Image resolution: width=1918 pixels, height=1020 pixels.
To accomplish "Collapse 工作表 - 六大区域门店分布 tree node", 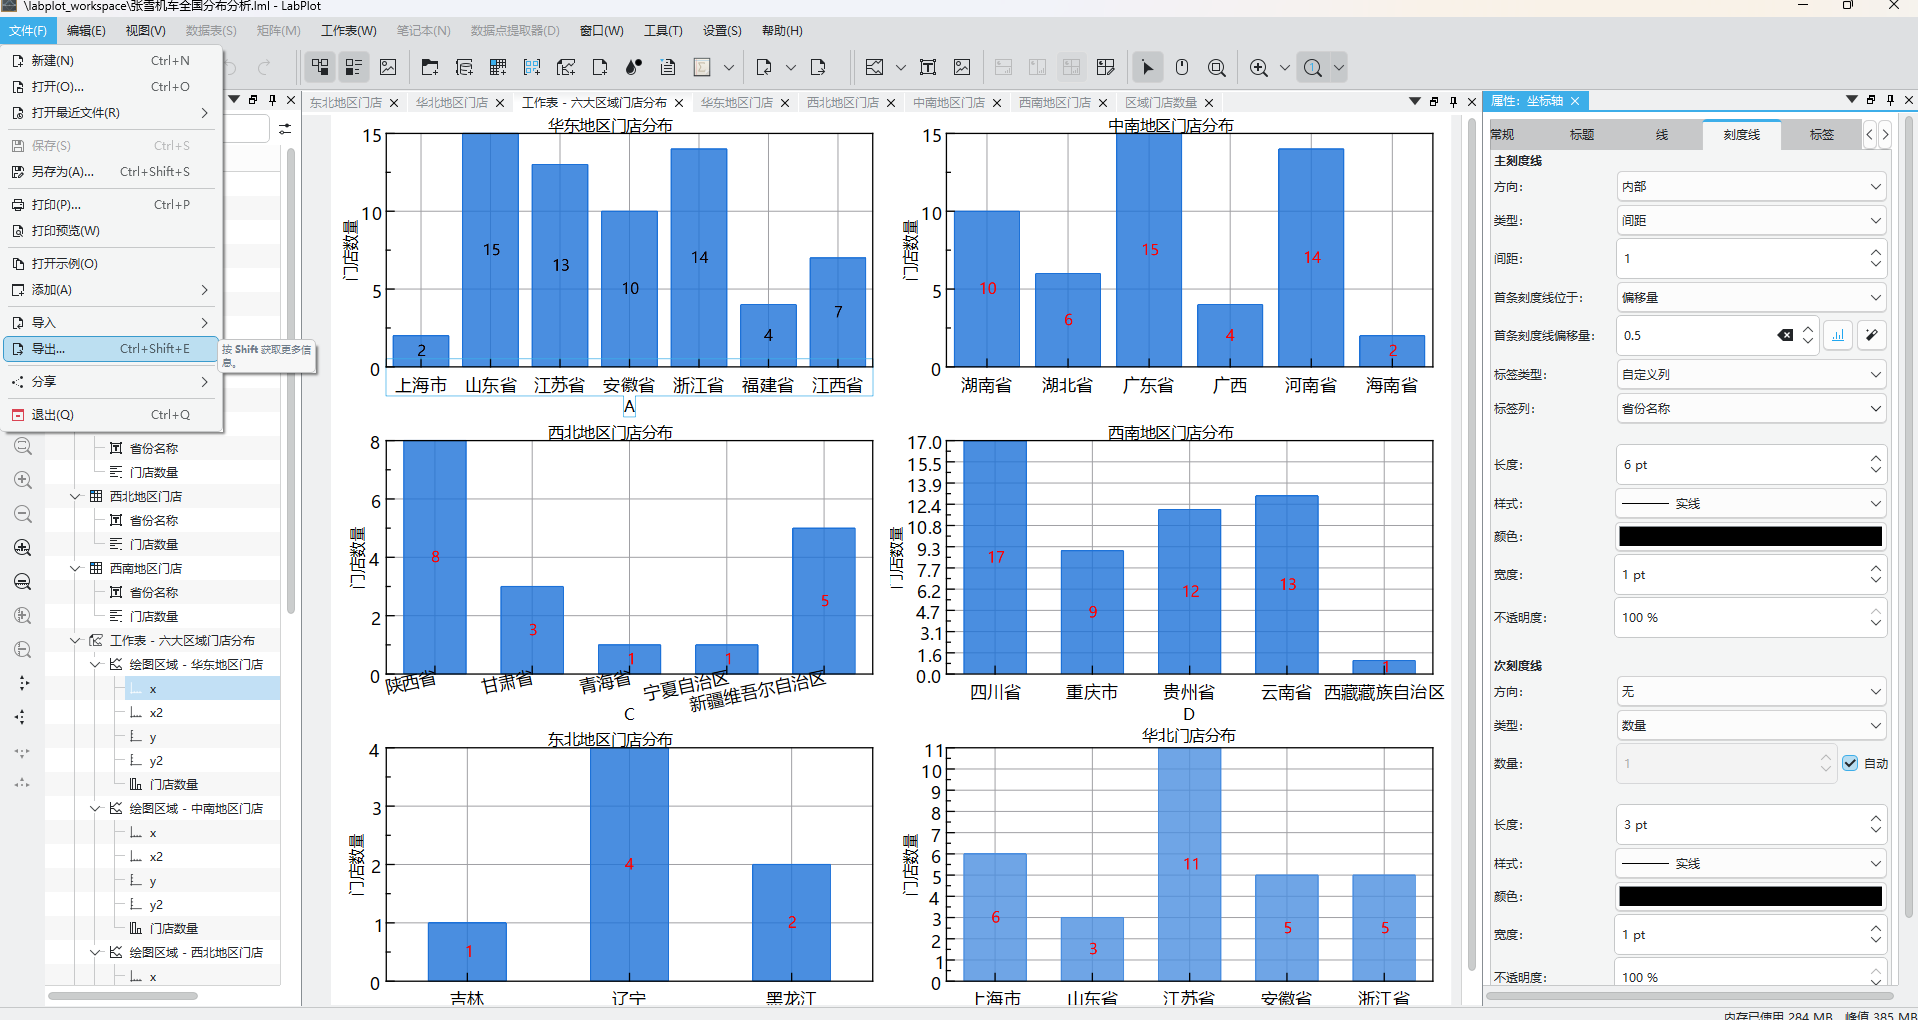I will [x=75, y=640].
